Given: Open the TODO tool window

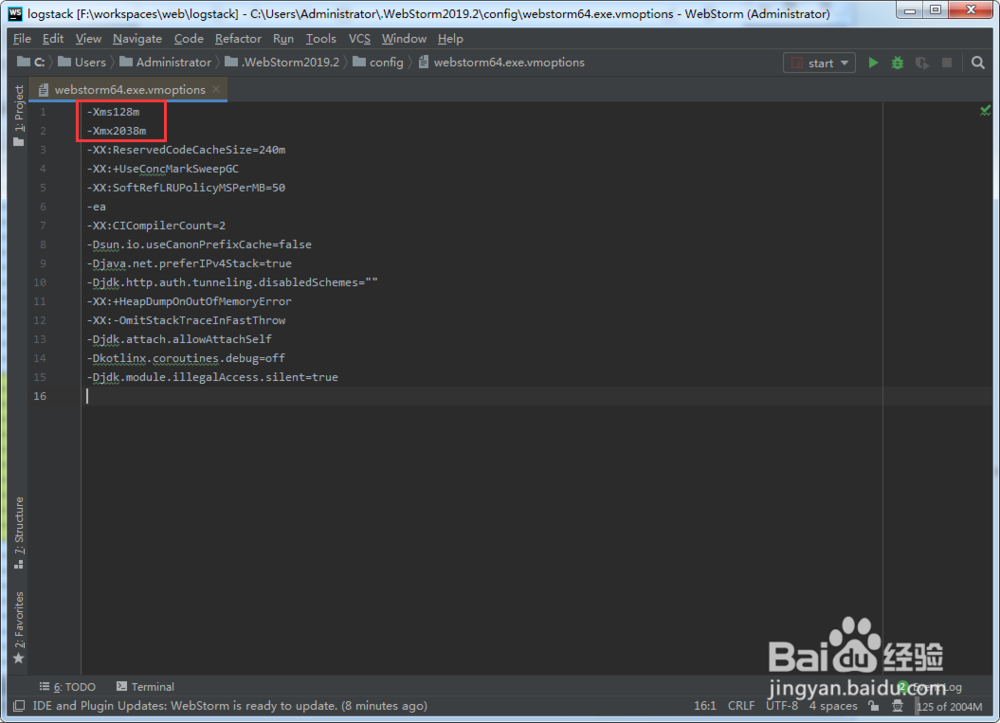Looking at the screenshot, I should pos(68,687).
